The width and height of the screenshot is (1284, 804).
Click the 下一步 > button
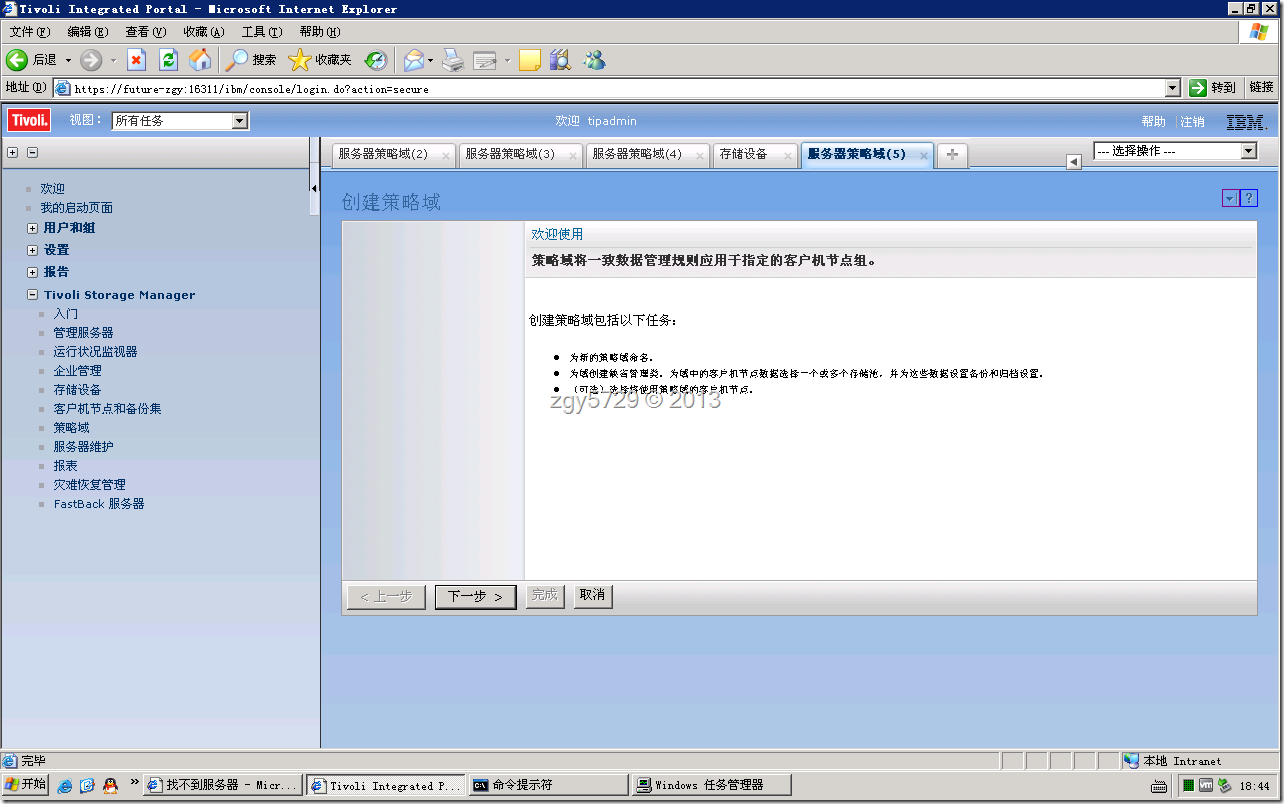476,596
